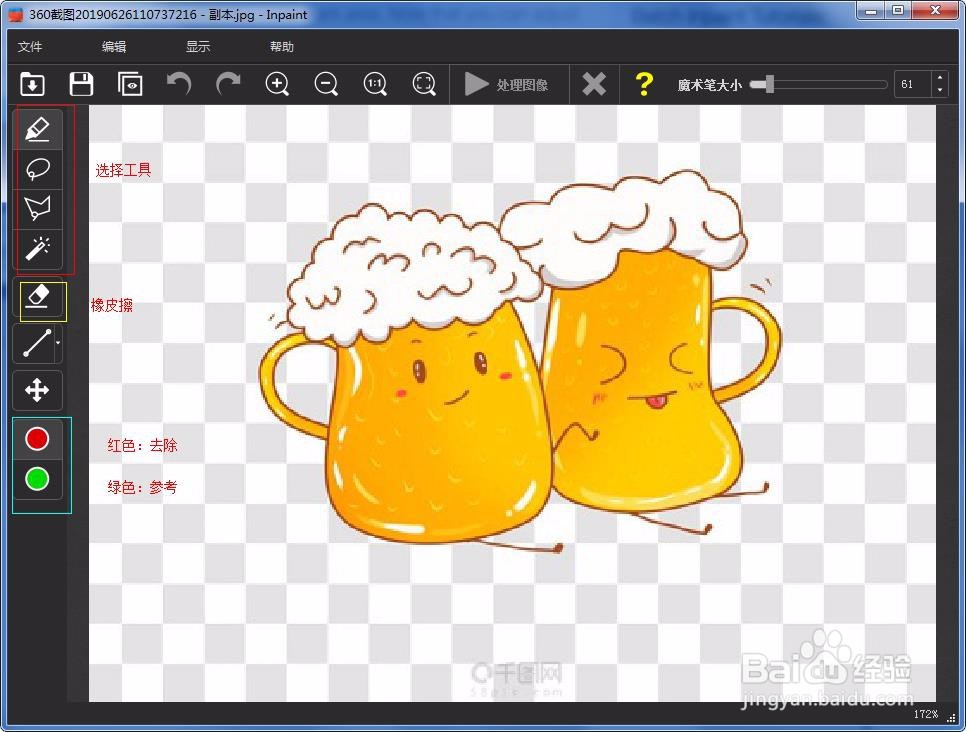Click the 1:1 actual size icon
This screenshot has height=732, width=966.
click(x=375, y=84)
